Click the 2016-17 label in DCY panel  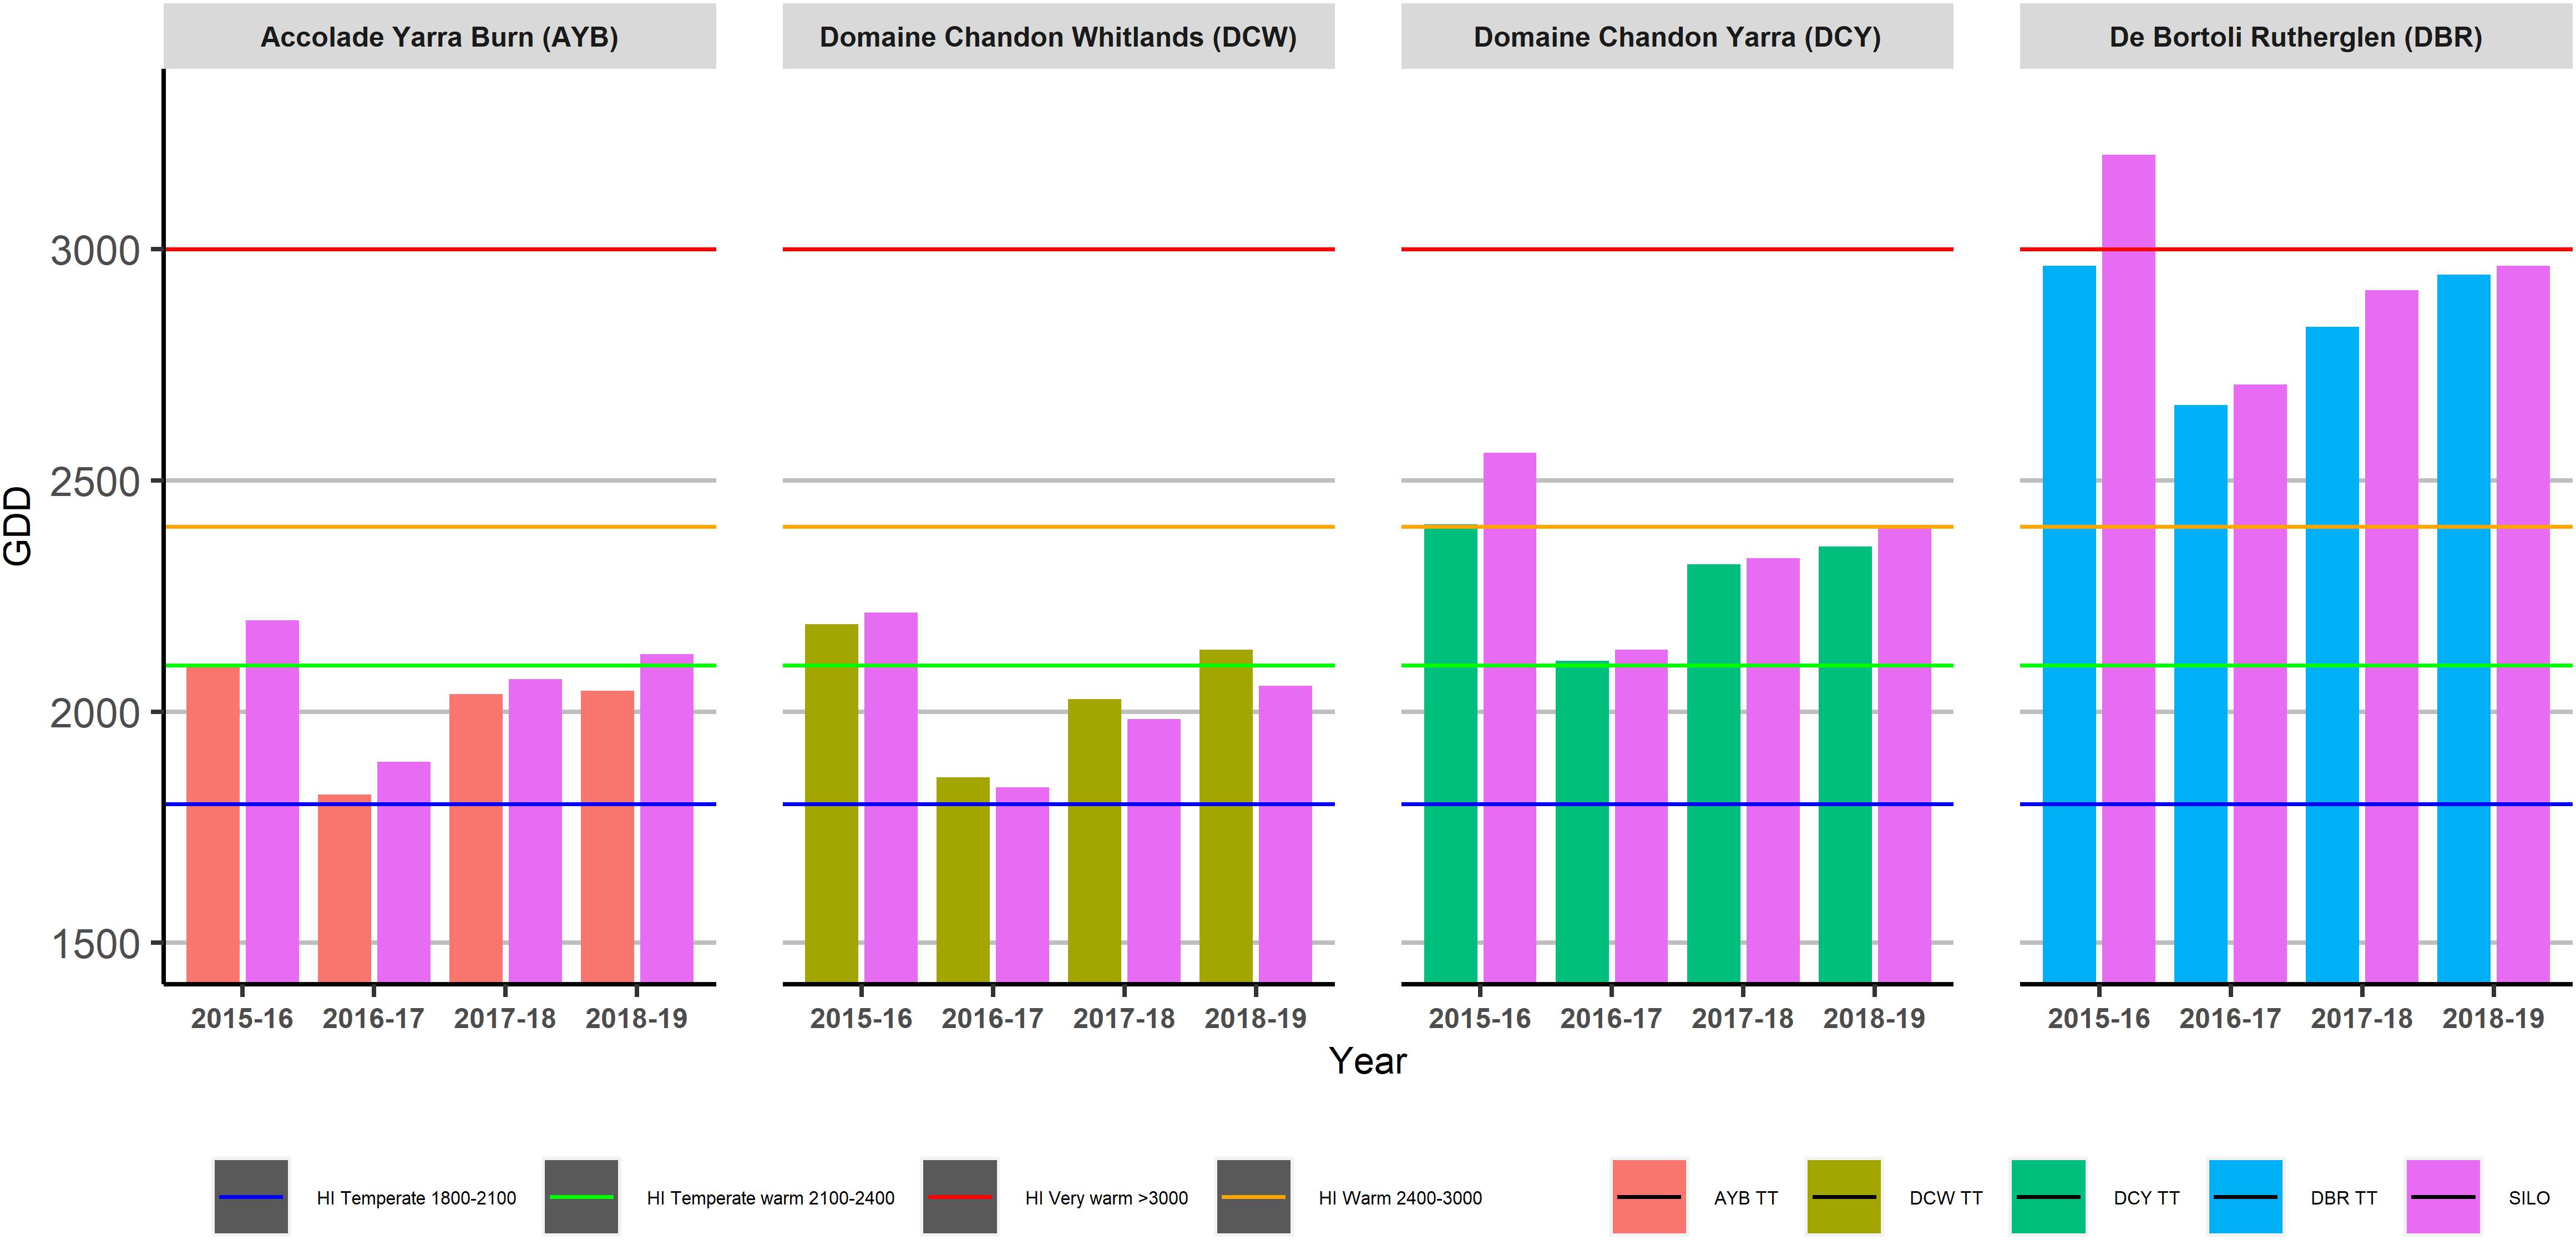click(x=1611, y=1018)
